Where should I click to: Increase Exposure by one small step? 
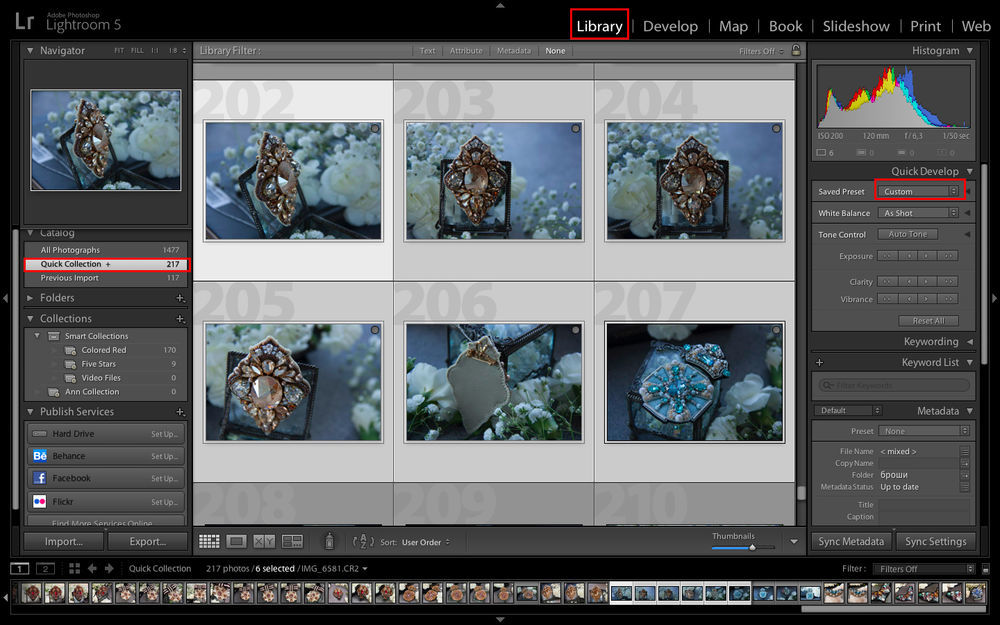[927, 256]
